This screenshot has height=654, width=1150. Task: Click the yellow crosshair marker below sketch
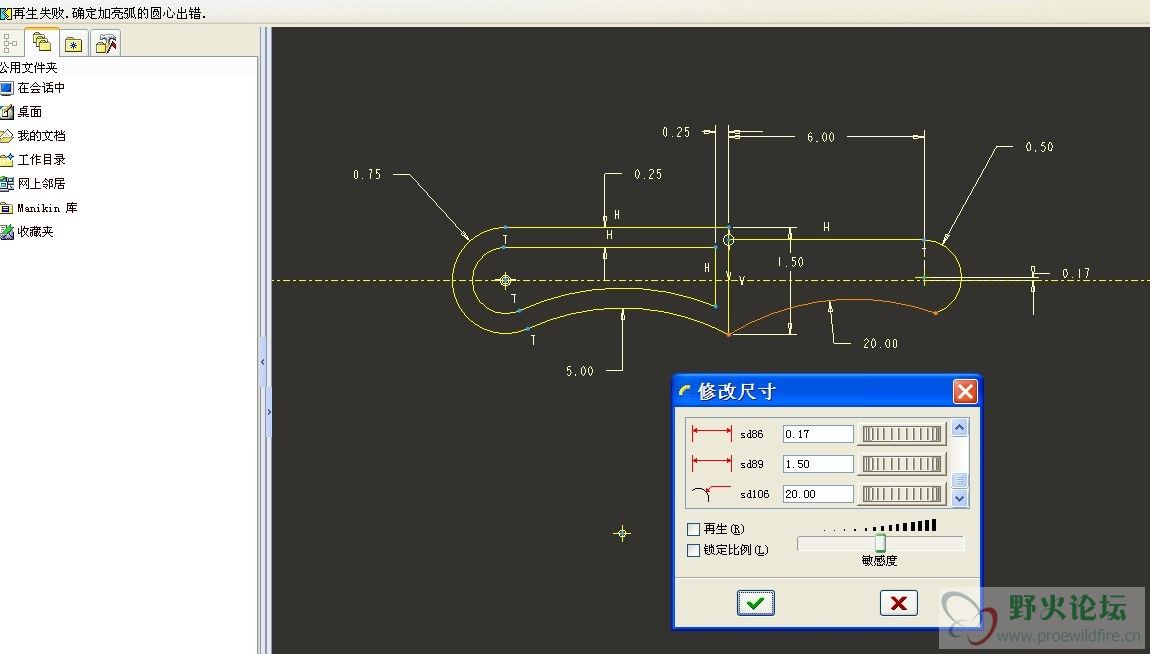point(622,533)
